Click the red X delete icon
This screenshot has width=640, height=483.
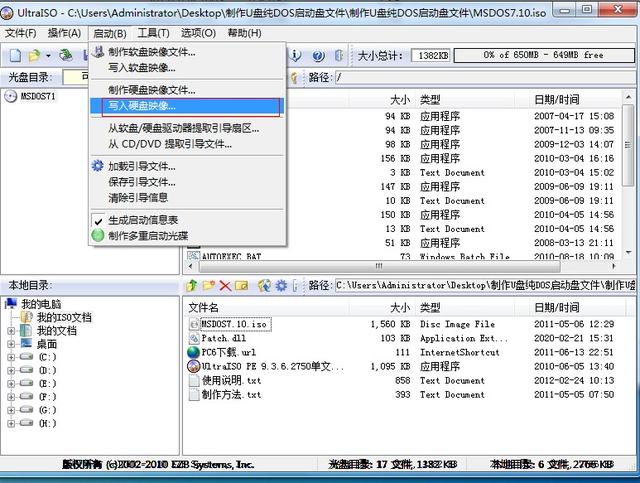click(225, 285)
